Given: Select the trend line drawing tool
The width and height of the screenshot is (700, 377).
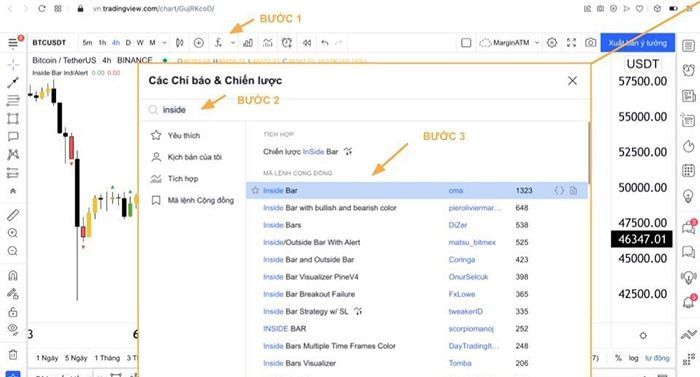Looking at the screenshot, I should pyautogui.click(x=13, y=83).
